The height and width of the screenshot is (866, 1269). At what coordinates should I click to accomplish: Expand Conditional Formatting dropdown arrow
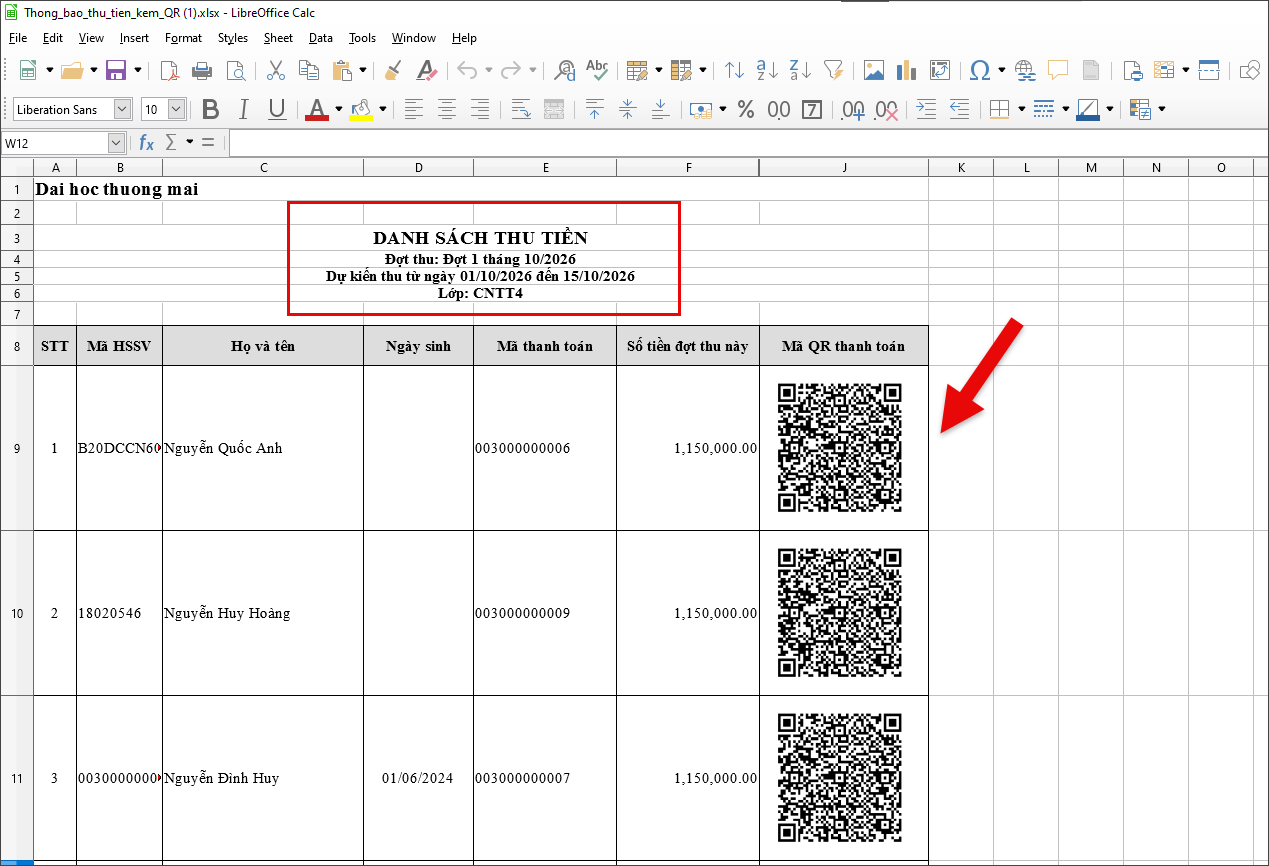pos(1161,109)
